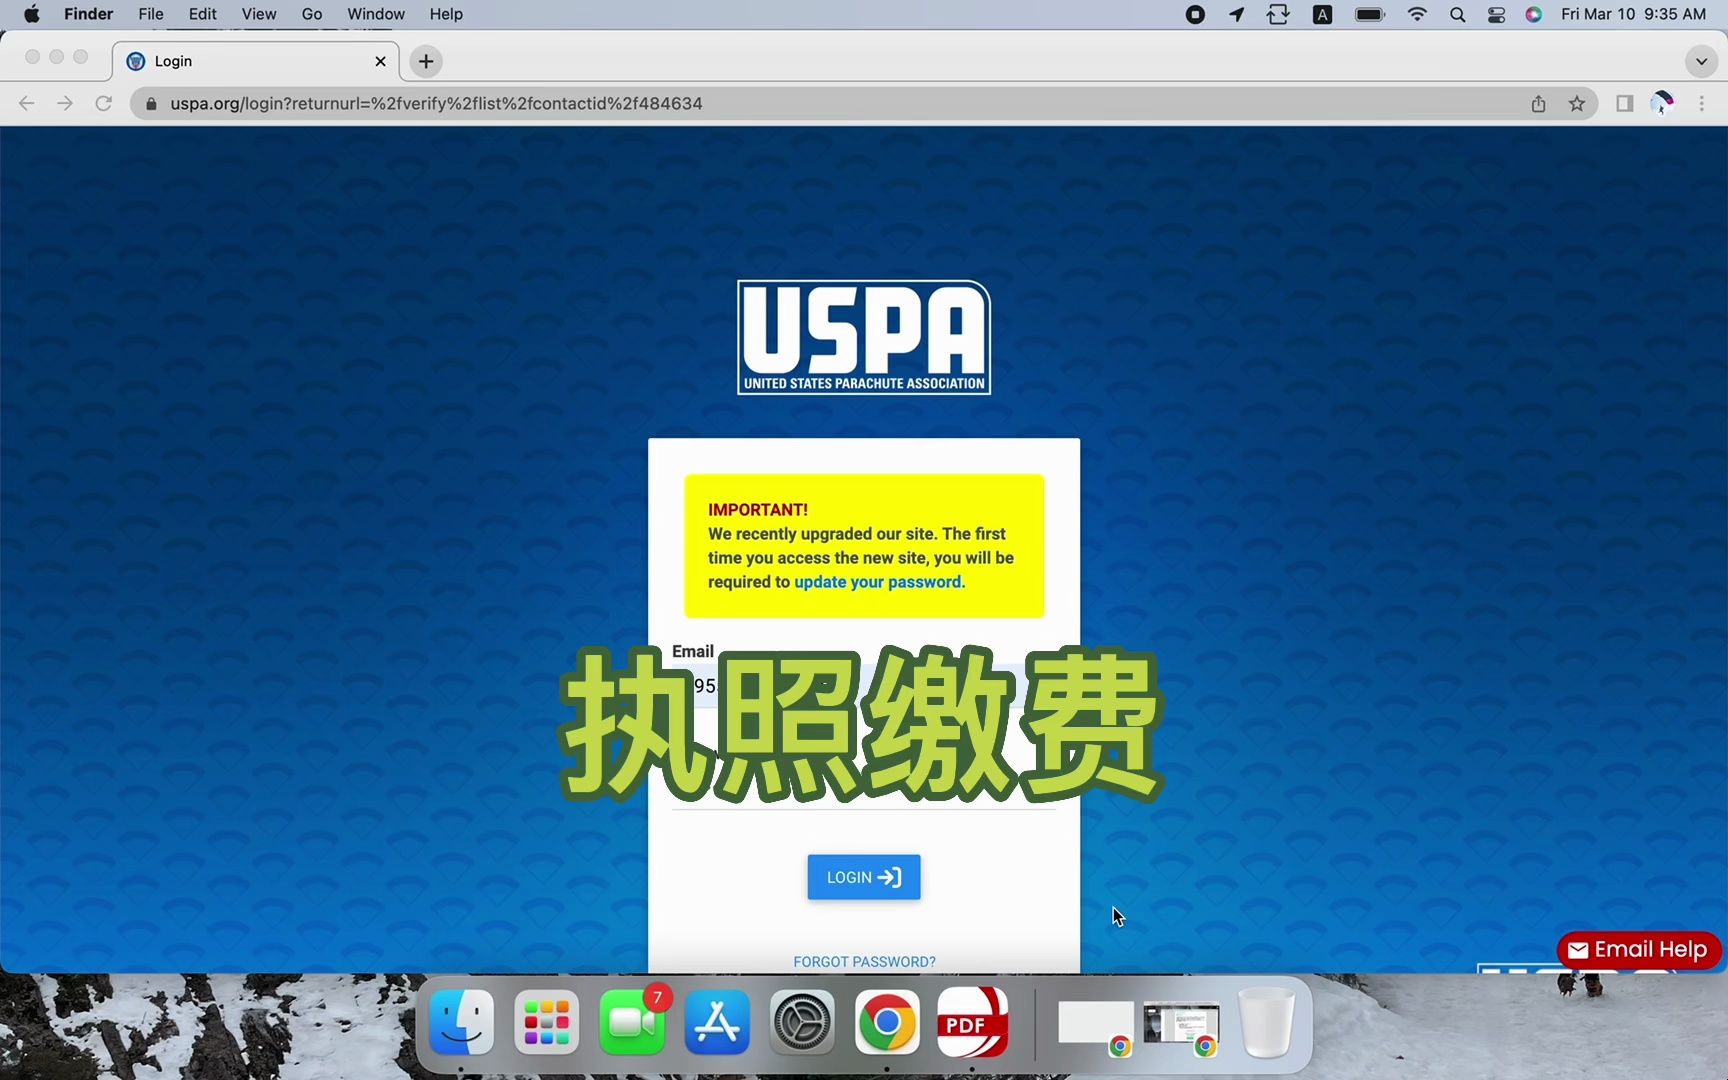Reload the current page
The width and height of the screenshot is (1728, 1080).
click(x=103, y=103)
